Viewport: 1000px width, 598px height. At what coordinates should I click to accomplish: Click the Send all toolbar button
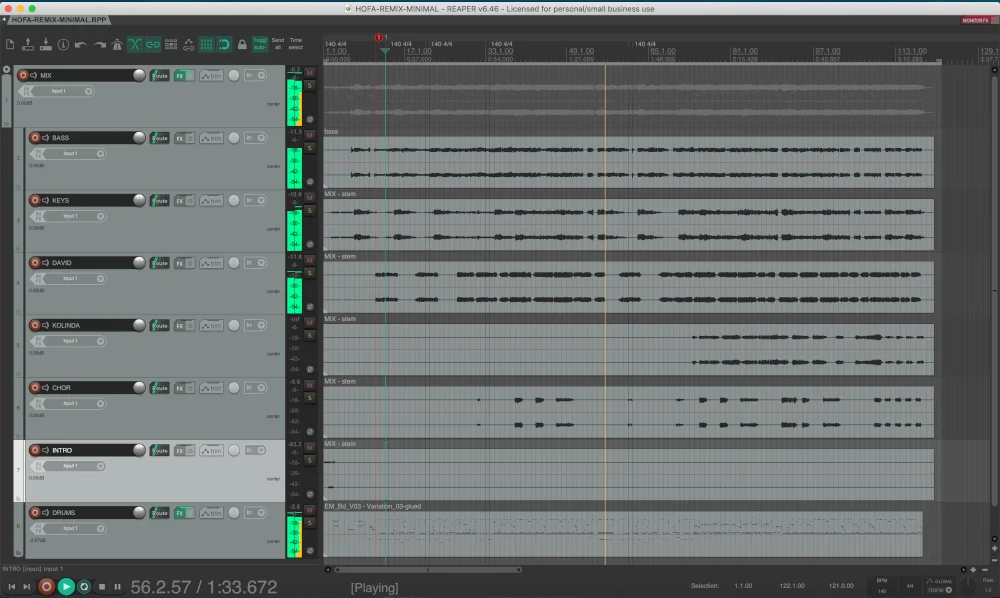tap(278, 44)
